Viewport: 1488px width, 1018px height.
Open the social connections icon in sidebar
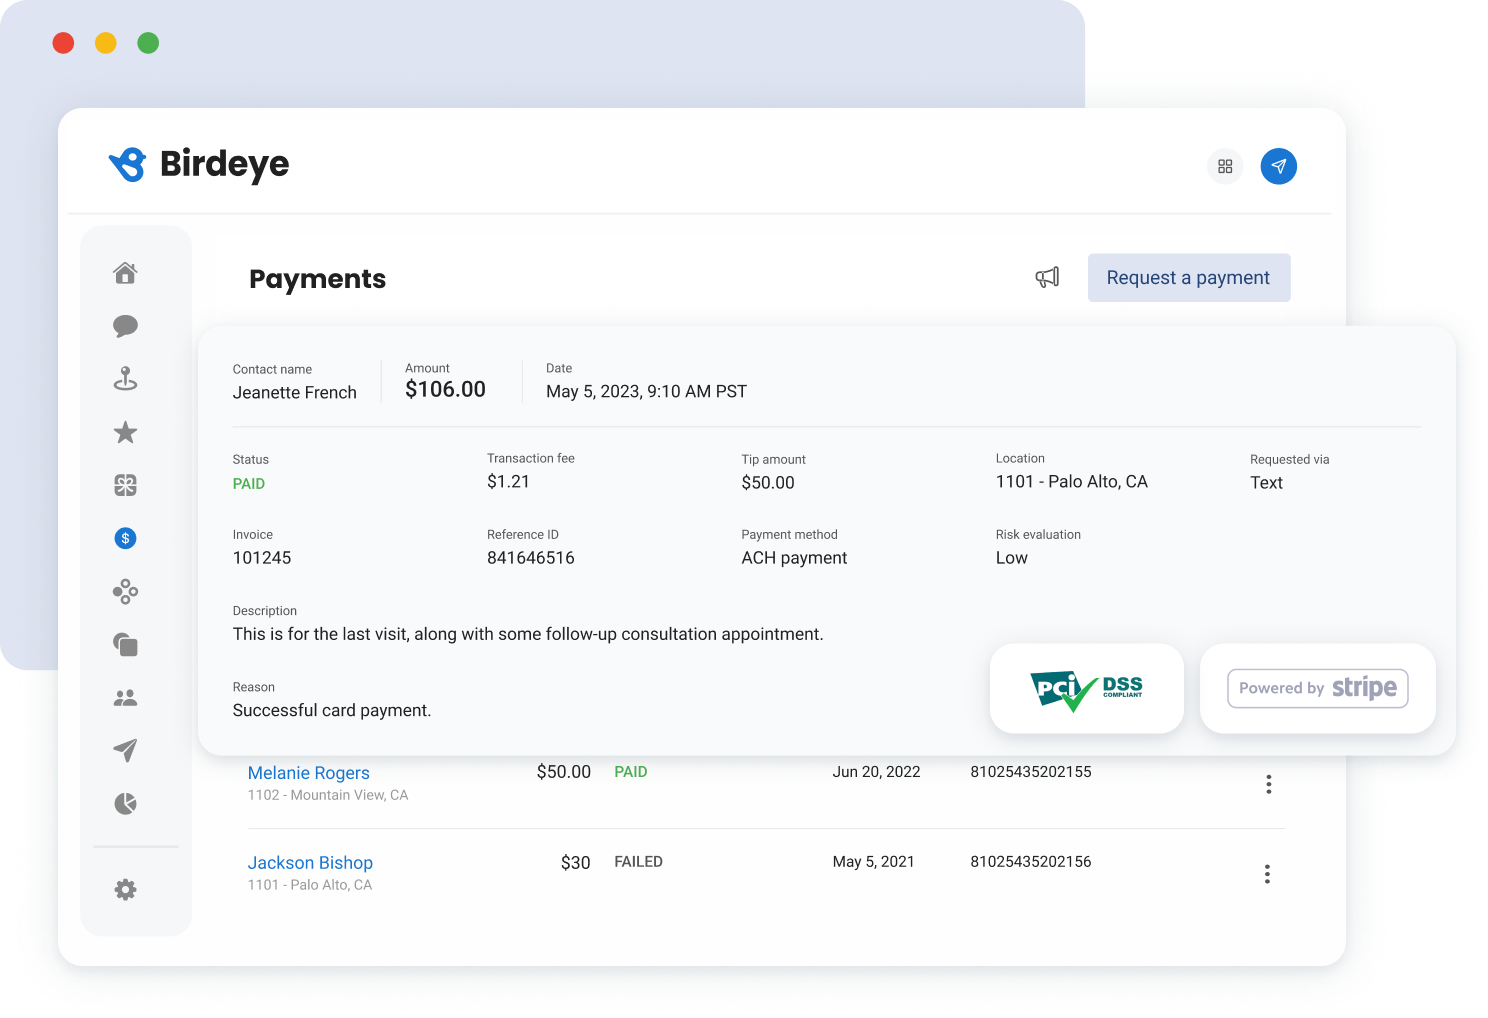pyautogui.click(x=125, y=591)
